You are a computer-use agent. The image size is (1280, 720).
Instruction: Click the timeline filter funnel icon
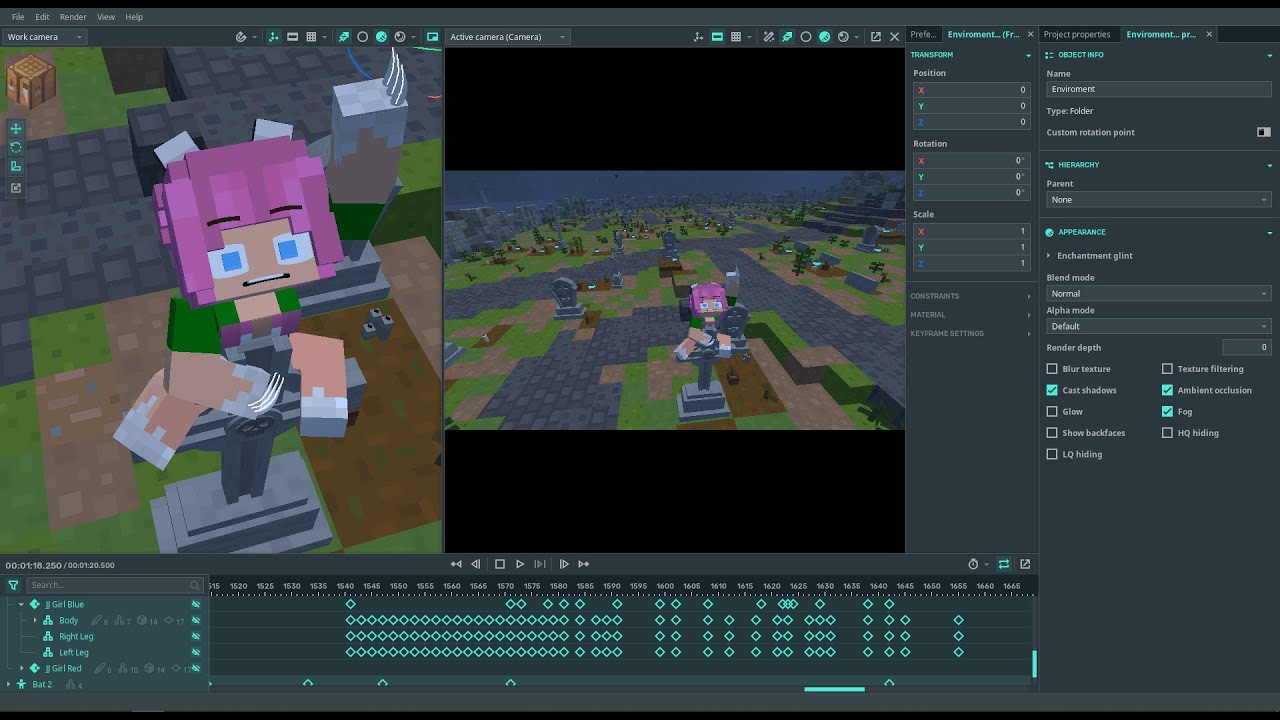pyautogui.click(x=13, y=585)
